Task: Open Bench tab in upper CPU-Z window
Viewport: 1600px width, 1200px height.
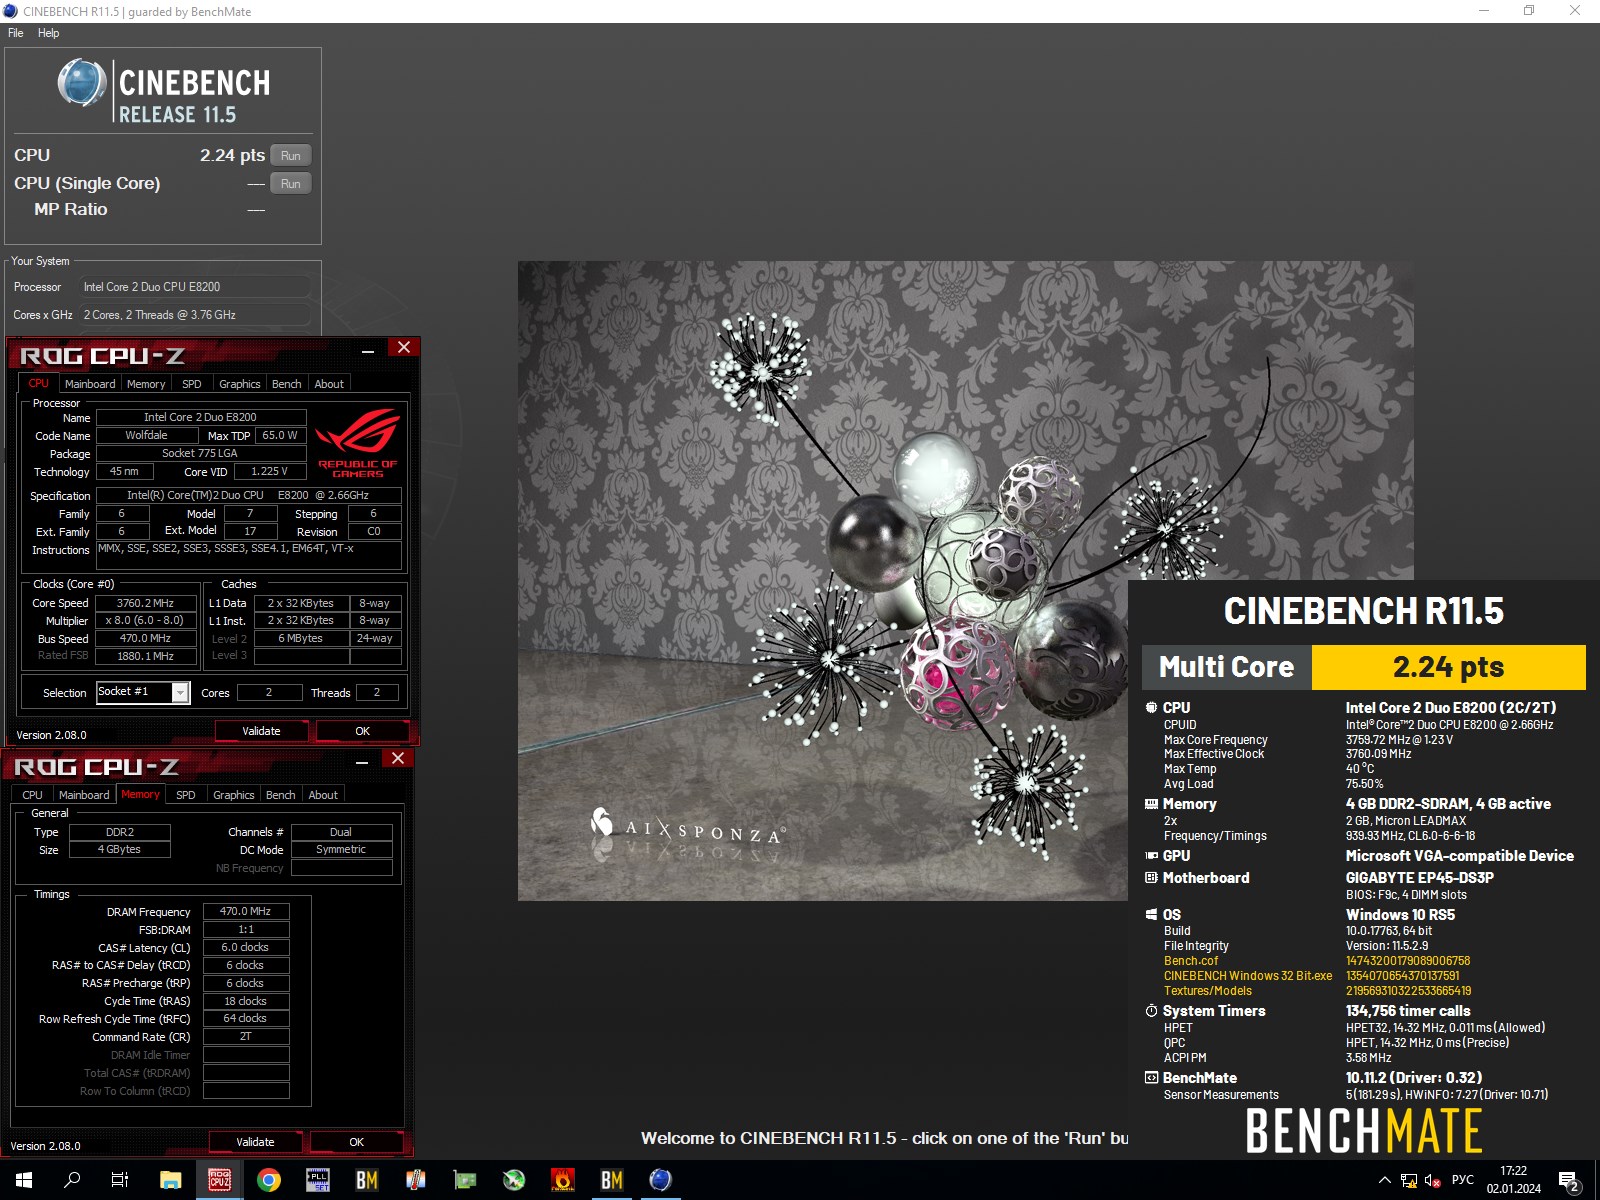Action: coord(287,384)
